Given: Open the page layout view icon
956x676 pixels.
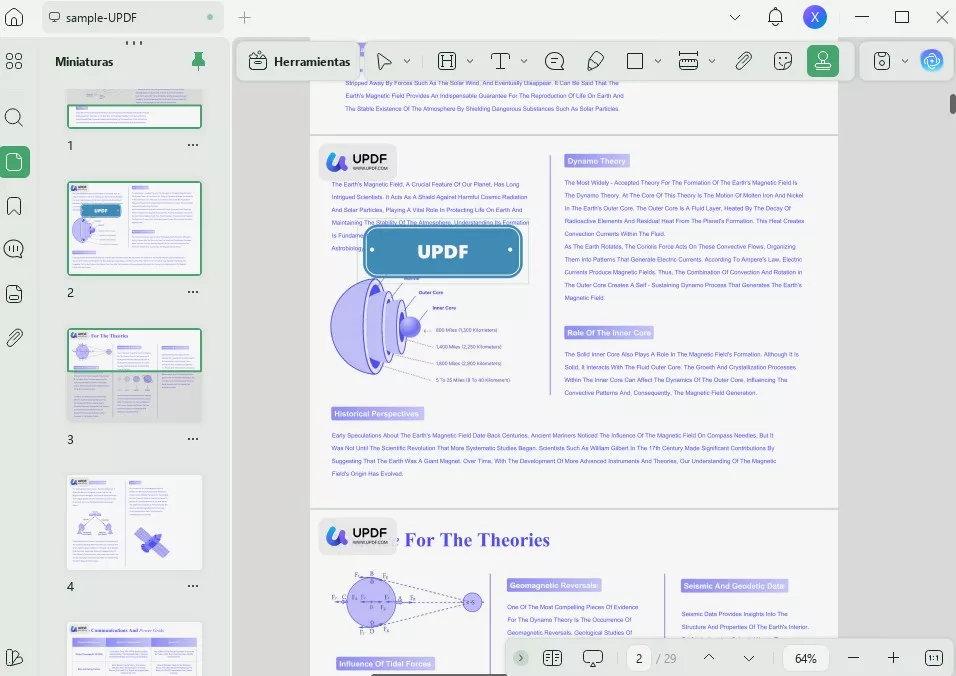Looking at the screenshot, I should 552,658.
